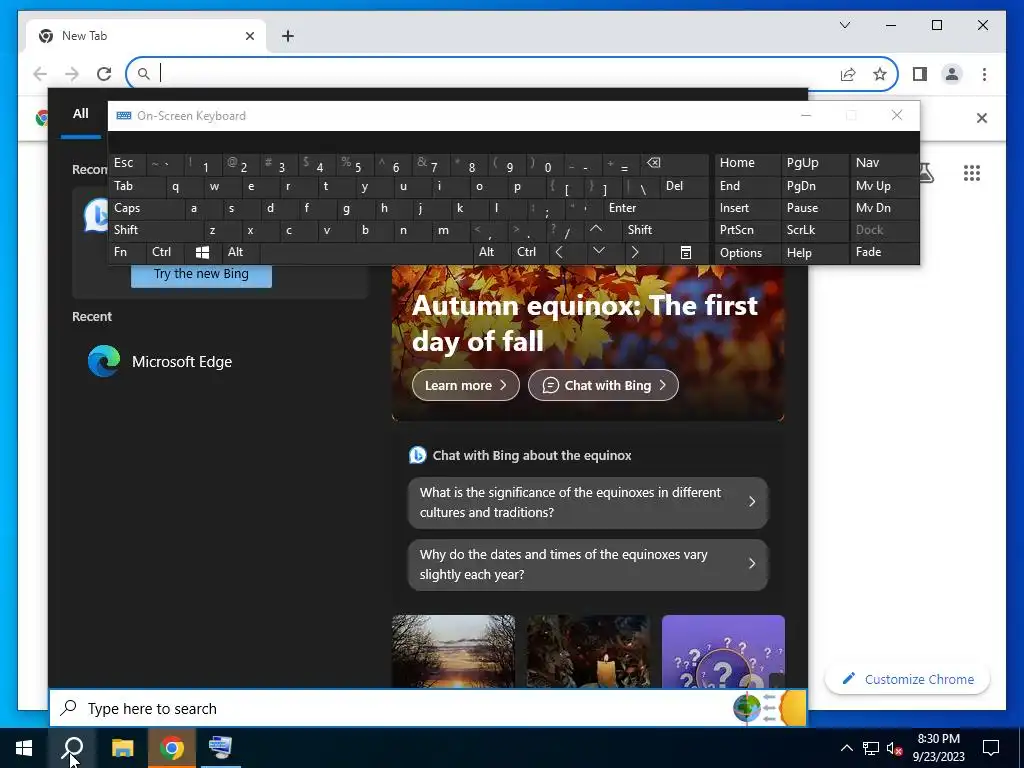
Task: Toggle Fn key on On-Screen Keyboard
Action: tap(127, 252)
